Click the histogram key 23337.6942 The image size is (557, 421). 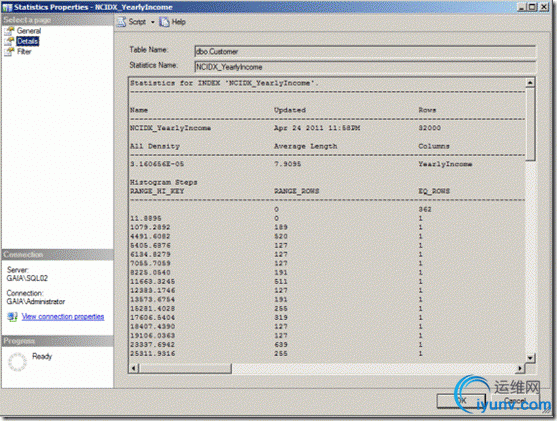pos(152,345)
